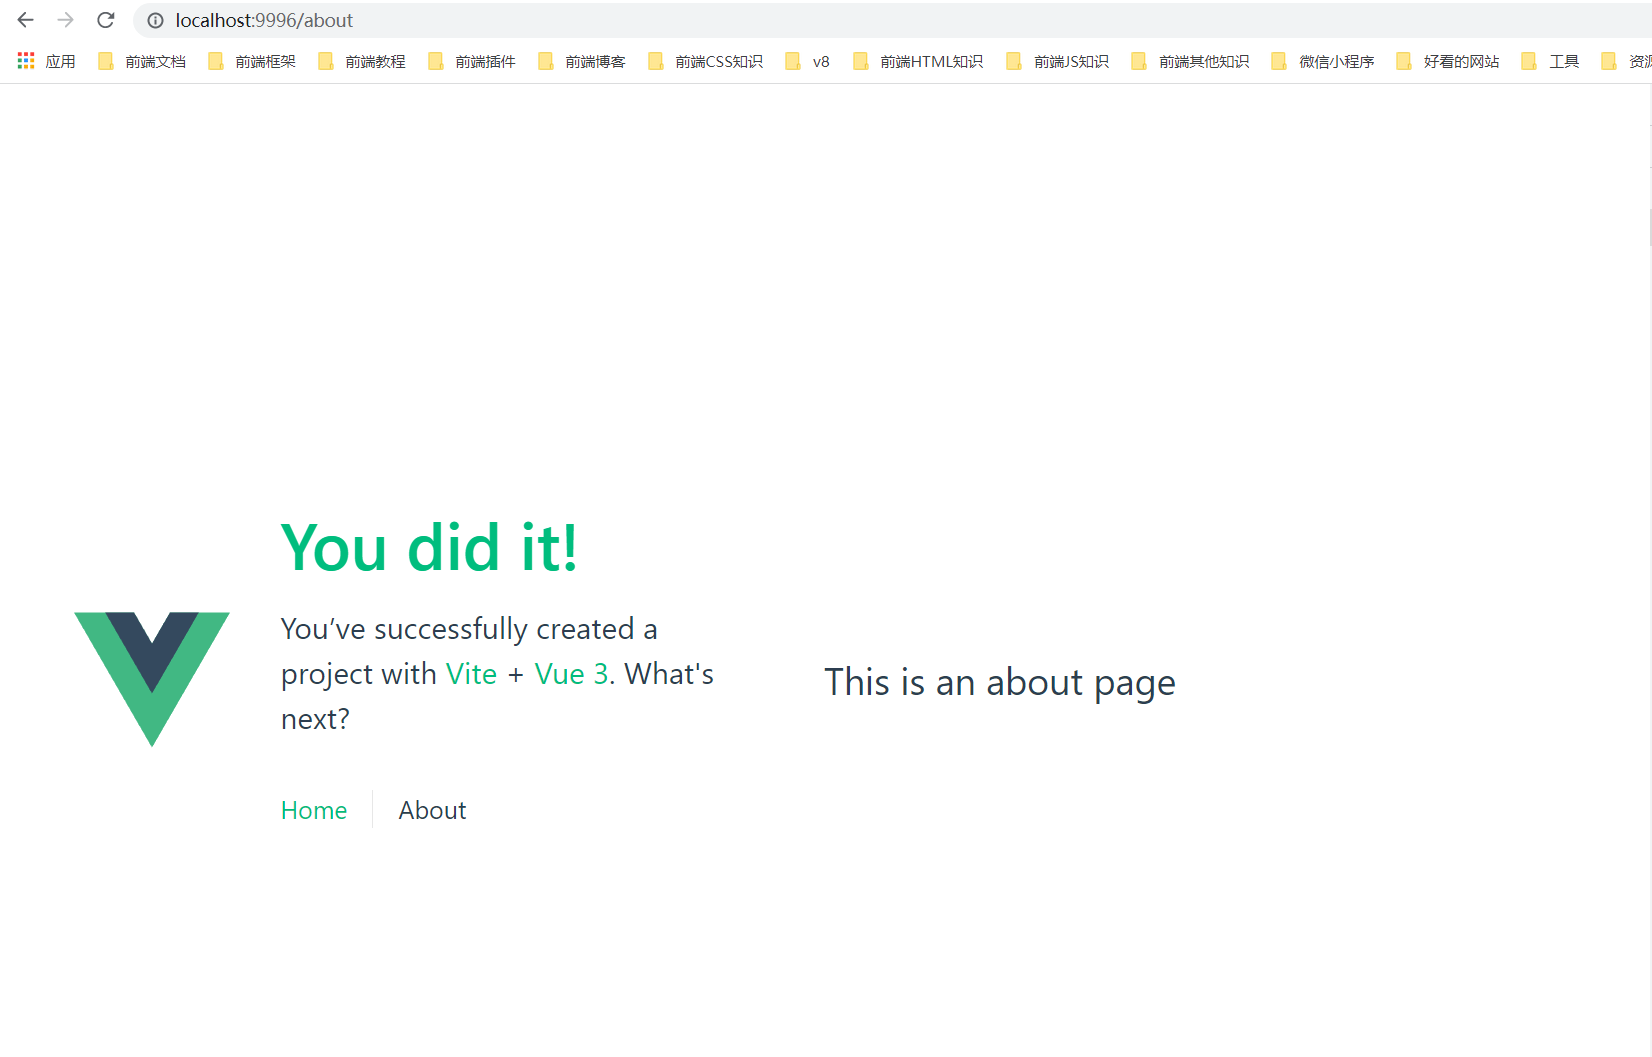Open the 应用 apps grid shortcut

pyautogui.click(x=46, y=61)
